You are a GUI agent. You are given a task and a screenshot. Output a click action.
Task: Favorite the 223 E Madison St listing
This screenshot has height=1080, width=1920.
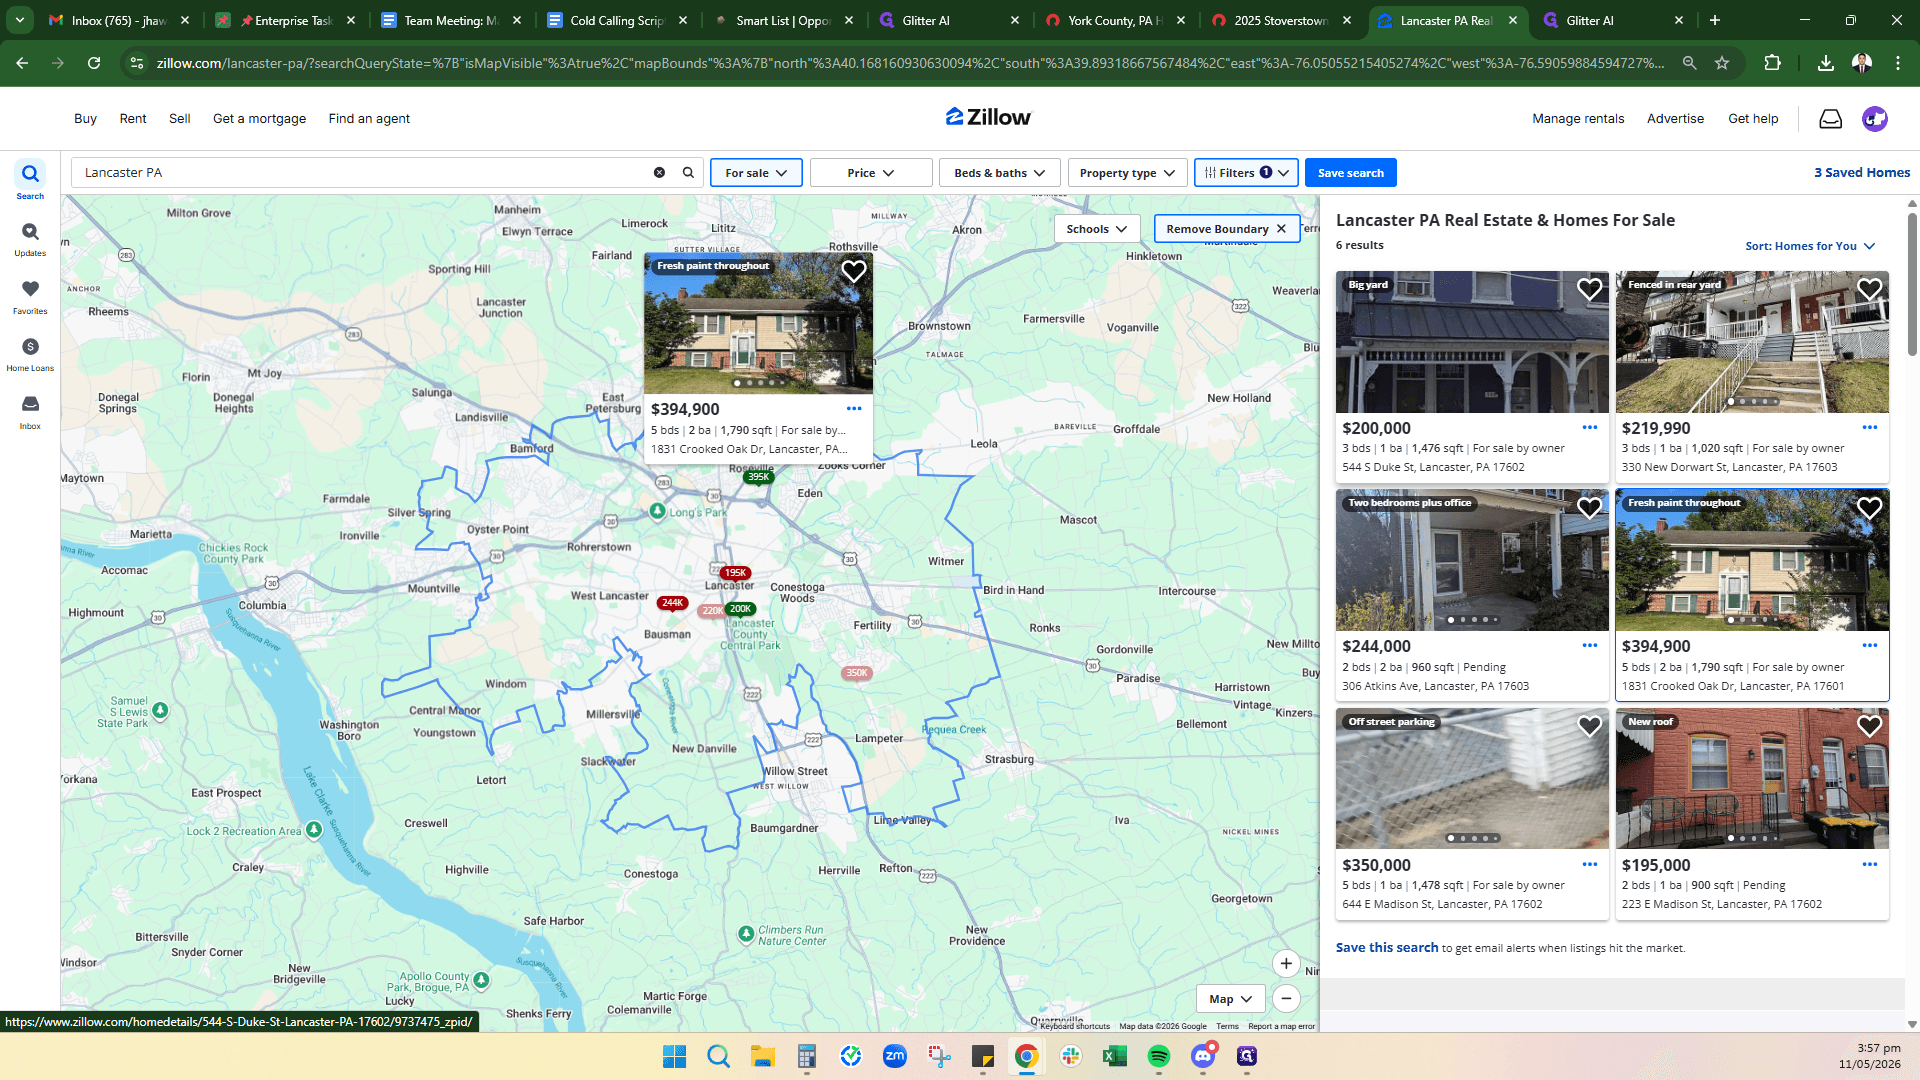click(x=1870, y=726)
